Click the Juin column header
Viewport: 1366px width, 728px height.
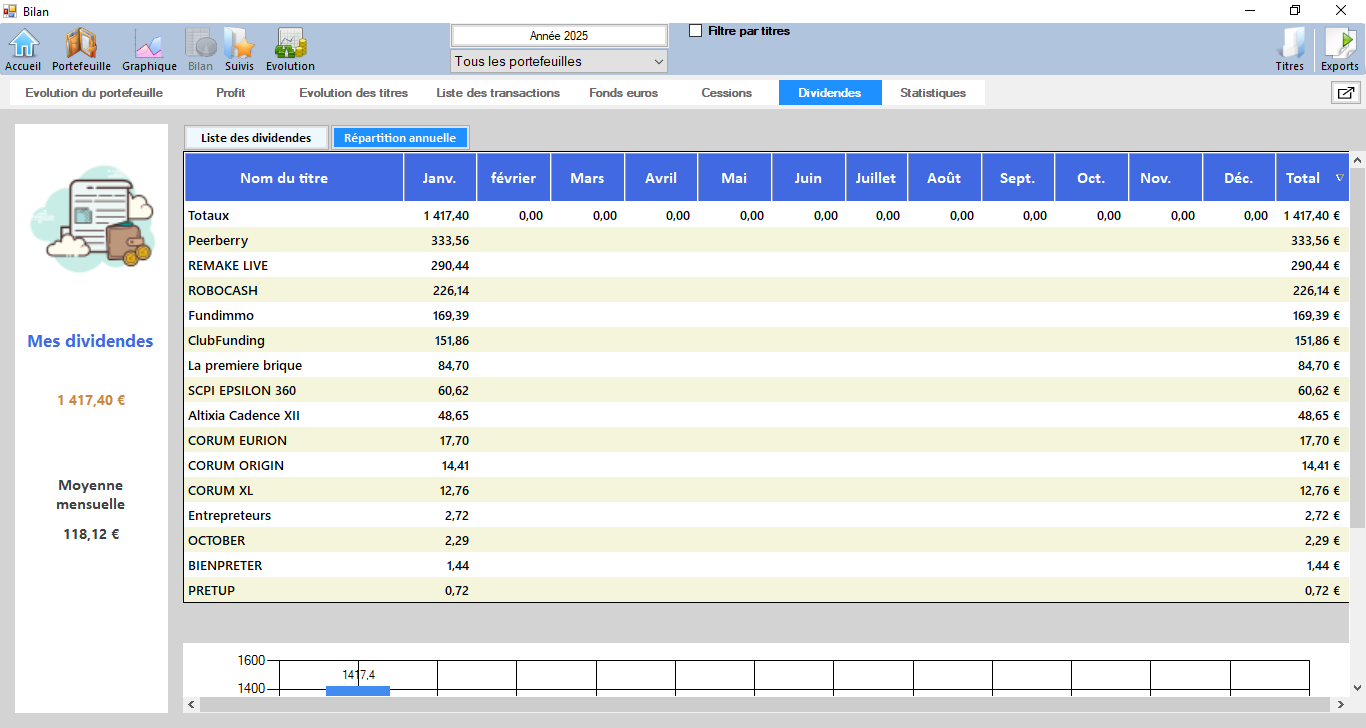(808, 178)
